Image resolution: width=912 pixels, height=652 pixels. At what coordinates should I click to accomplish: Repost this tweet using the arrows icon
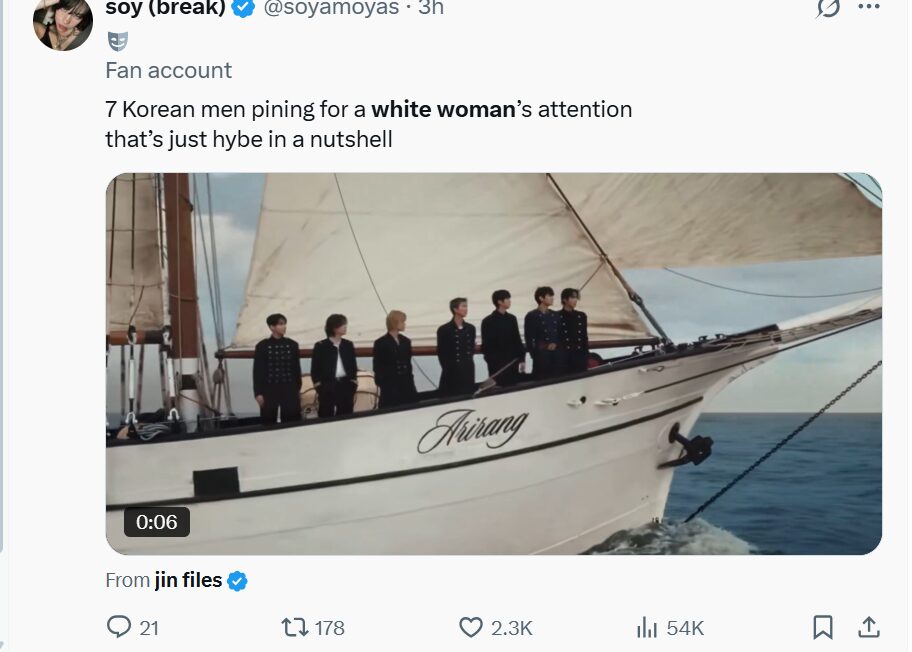pos(294,627)
